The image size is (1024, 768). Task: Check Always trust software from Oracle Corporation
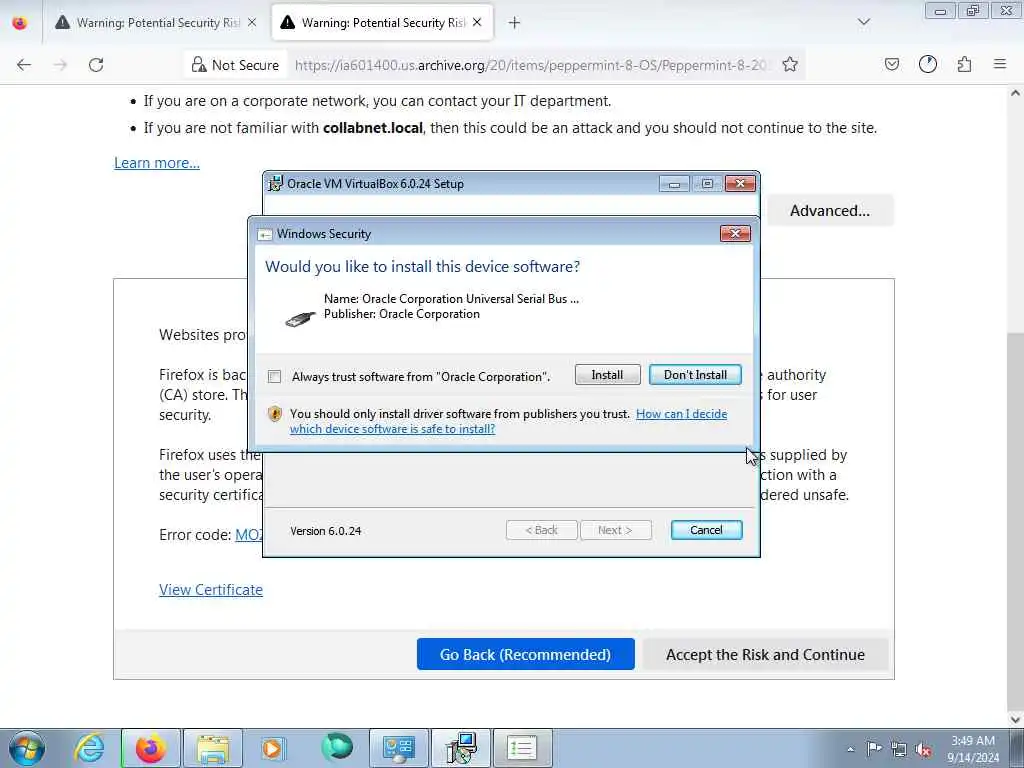click(x=275, y=377)
